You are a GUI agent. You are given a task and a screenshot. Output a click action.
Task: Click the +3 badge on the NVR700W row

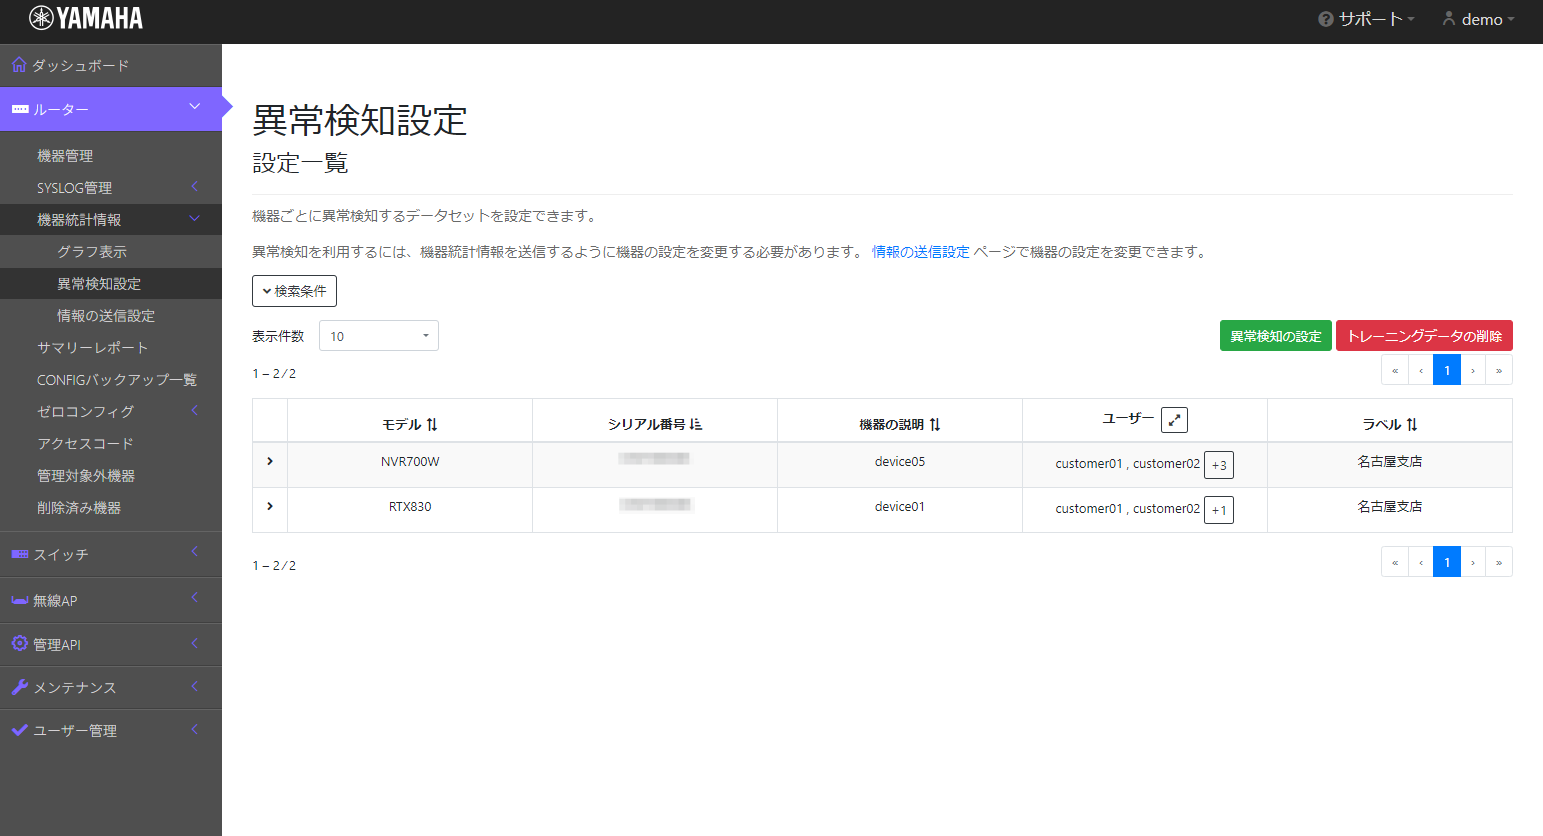point(1219,464)
